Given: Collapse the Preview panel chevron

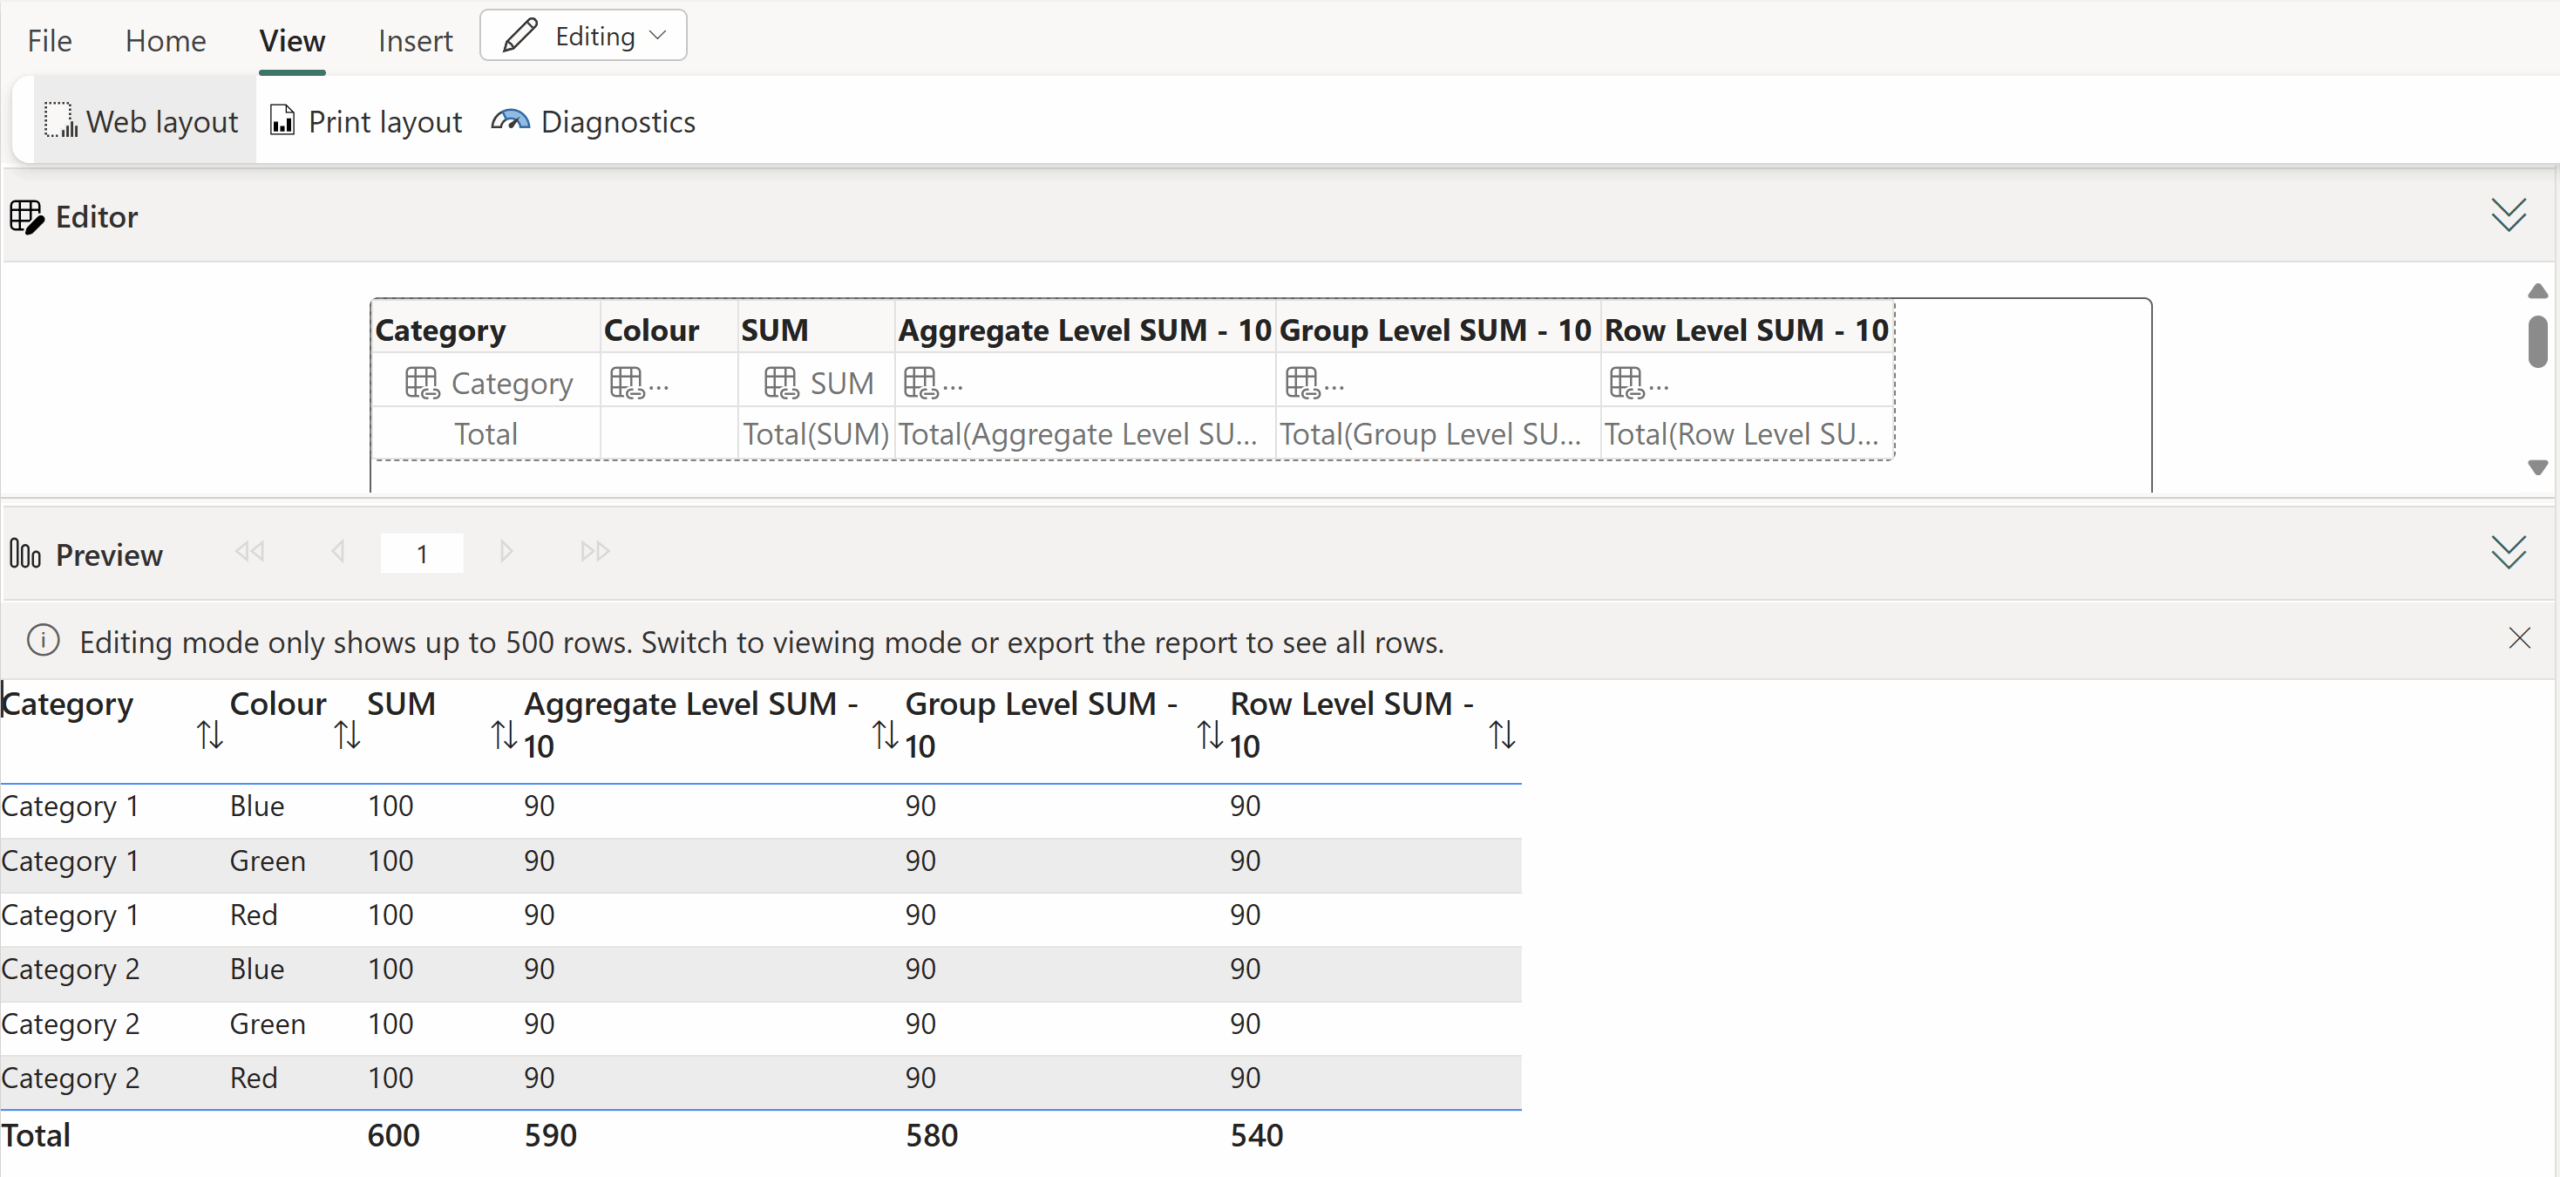Looking at the screenshot, I should (2509, 552).
